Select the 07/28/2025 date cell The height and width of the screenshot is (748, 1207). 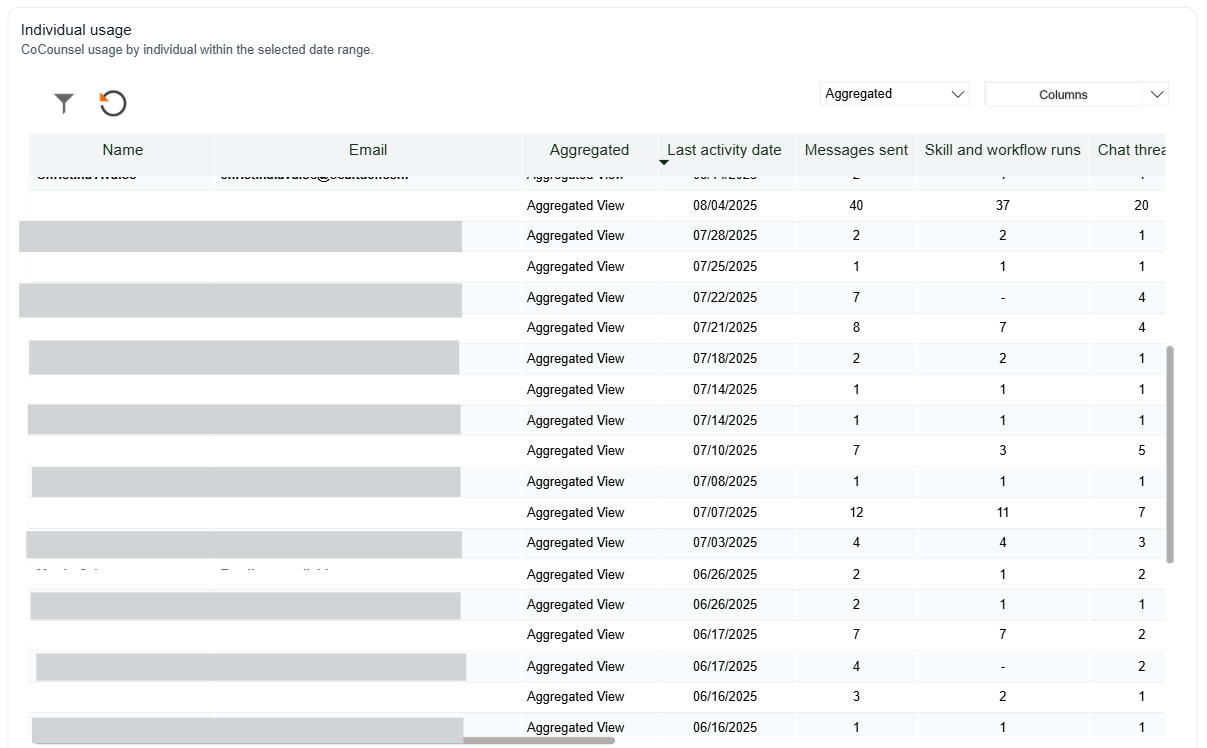(724, 236)
